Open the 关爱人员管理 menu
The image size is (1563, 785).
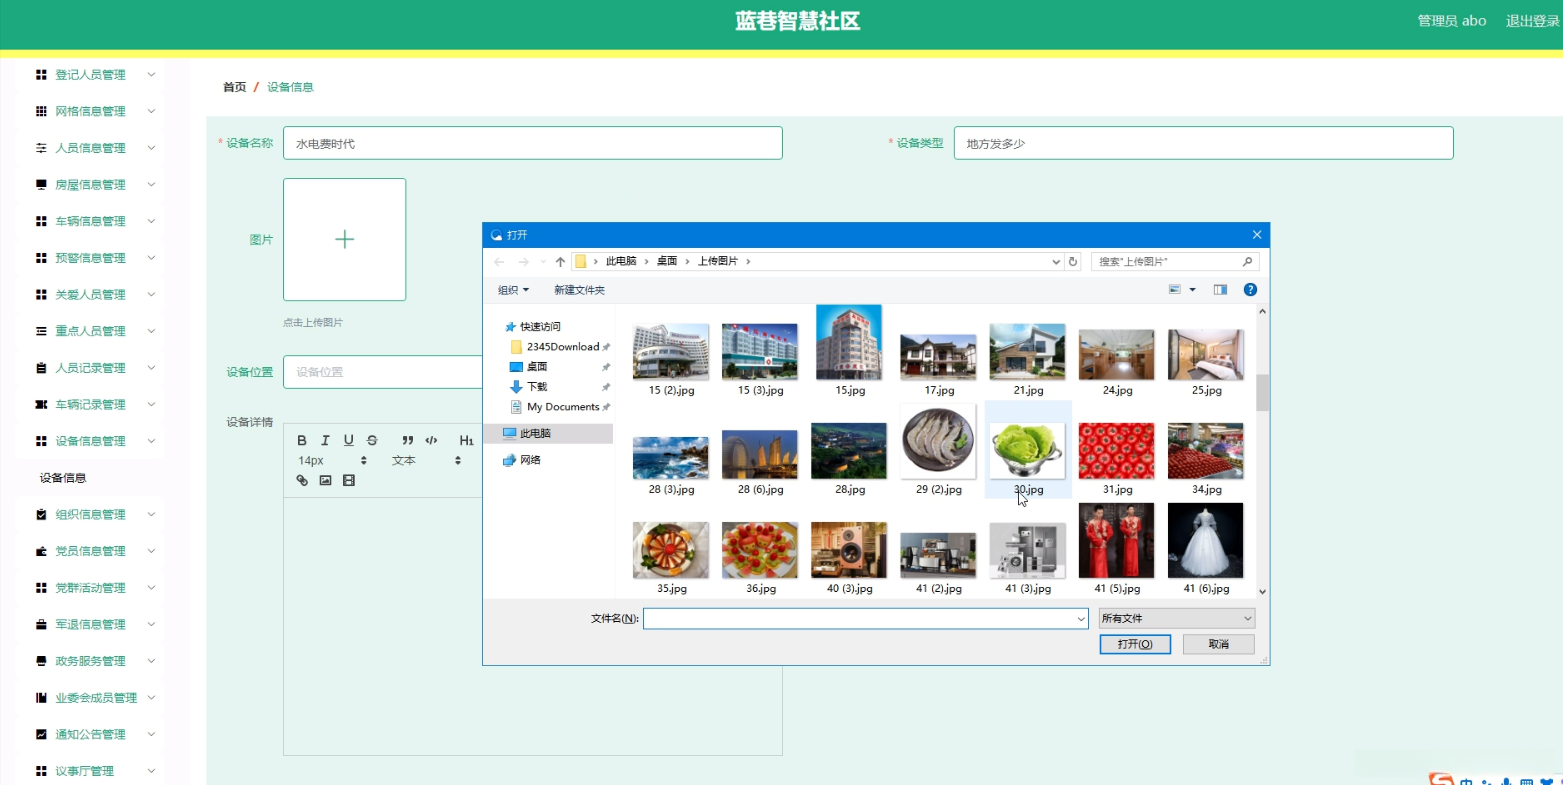(x=90, y=295)
